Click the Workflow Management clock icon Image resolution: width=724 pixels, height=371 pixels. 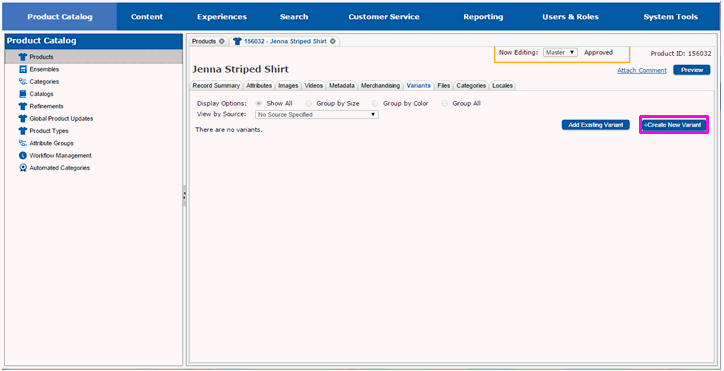tap(23, 156)
